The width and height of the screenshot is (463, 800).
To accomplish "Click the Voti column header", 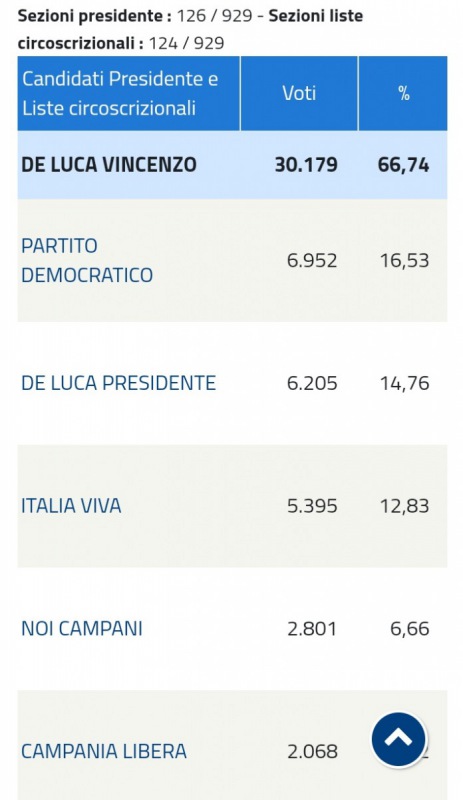I will click(299, 93).
